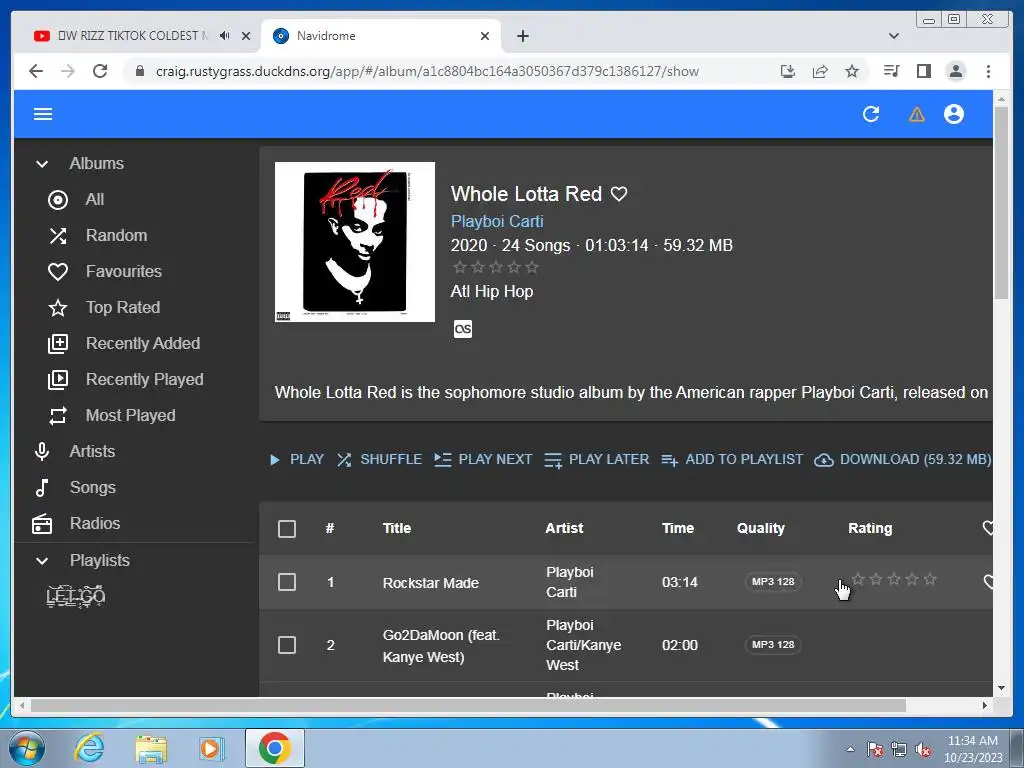
Task: Sort by the Rating column header
Action: 870,528
